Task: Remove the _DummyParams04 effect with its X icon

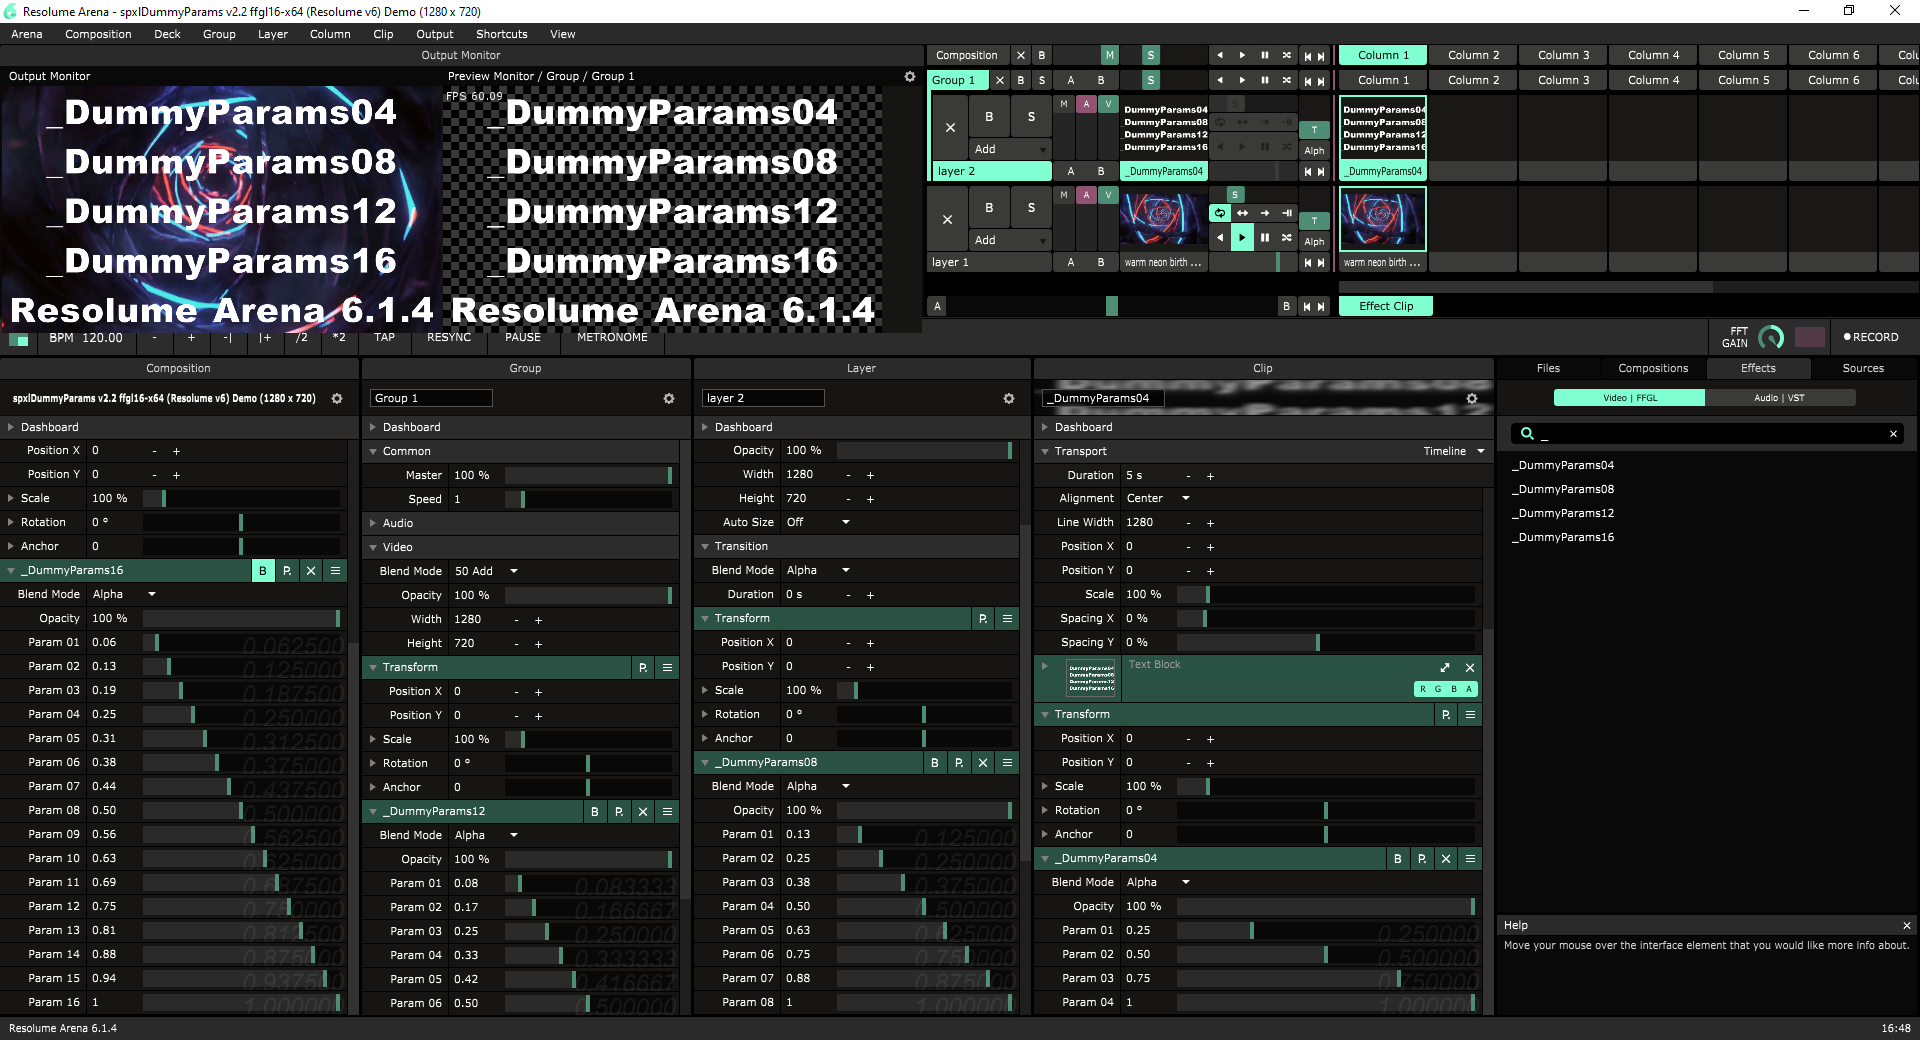Action: pyautogui.click(x=1445, y=859)
